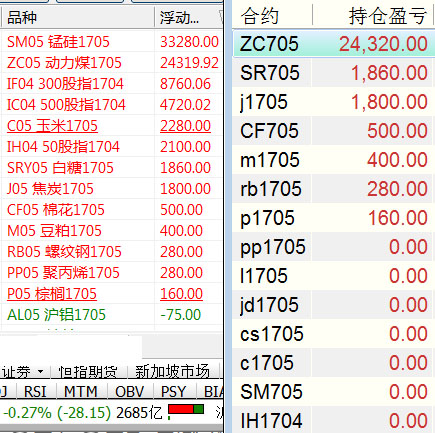This screenshot has width=435, height=433.
Task: Click the 合约 column header
Action: (x=272, y=16)
